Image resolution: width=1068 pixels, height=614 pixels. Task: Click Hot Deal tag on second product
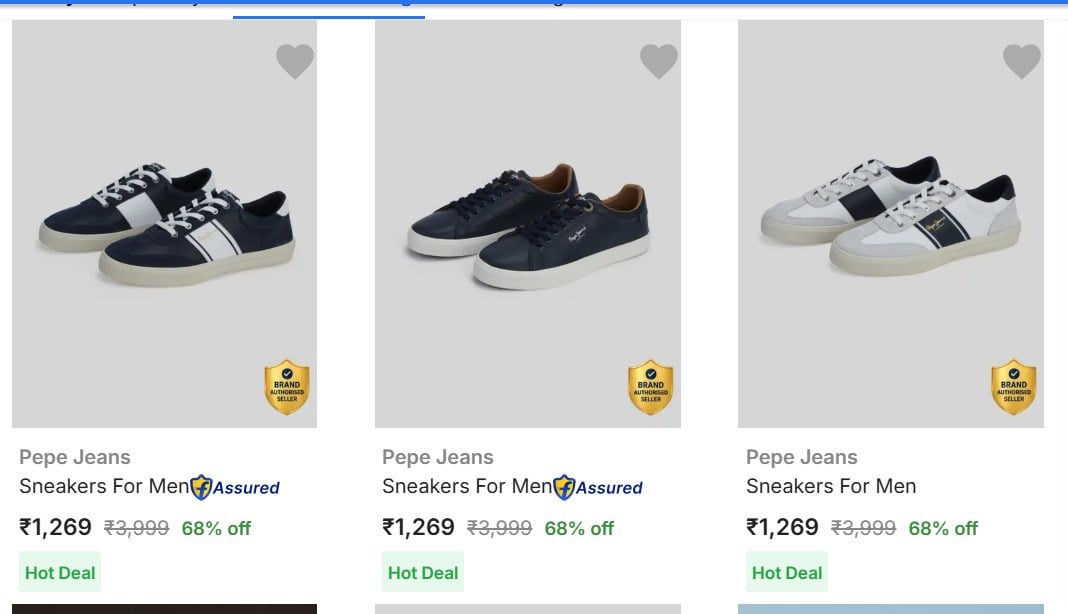point(423,572)
